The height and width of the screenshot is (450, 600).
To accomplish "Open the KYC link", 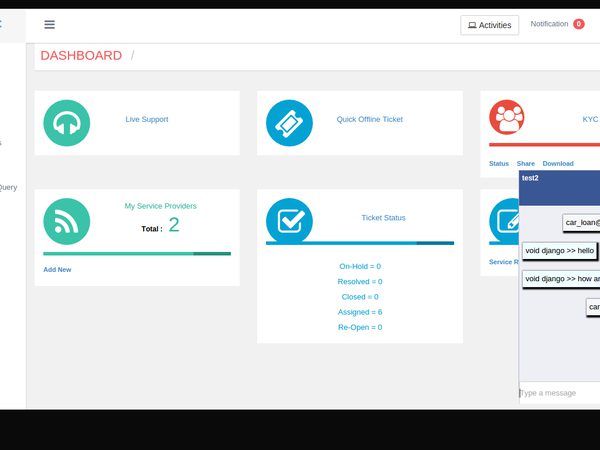I will click(590, 119).
